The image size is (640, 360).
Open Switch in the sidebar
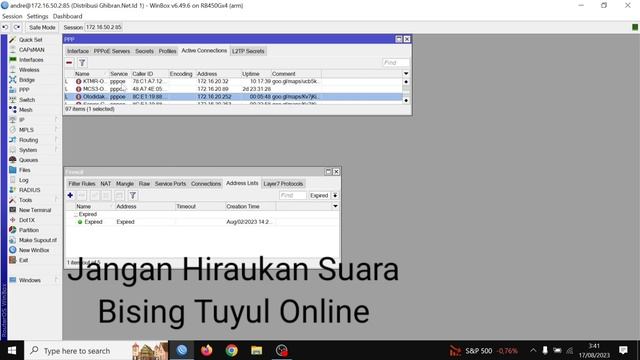pyautogui.click(x=27, y=100)
